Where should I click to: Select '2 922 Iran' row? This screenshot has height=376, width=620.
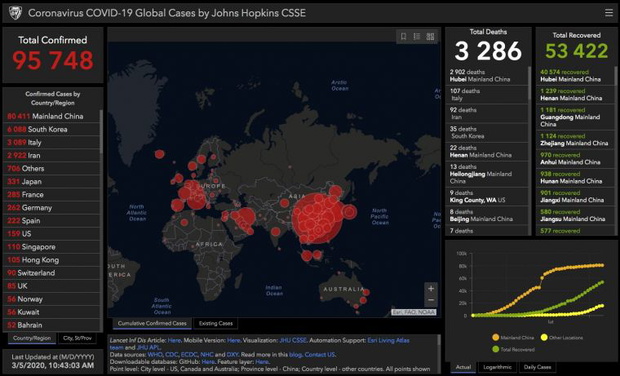(51, 155)
